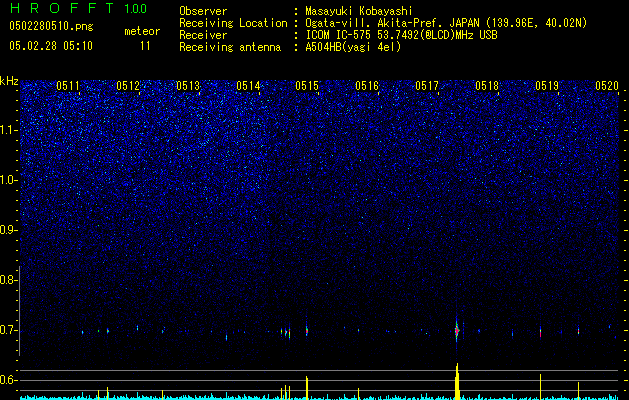The image size is (629, 400).
Task: Select the 0518 time marker
Action: click(x=487, y=86)
